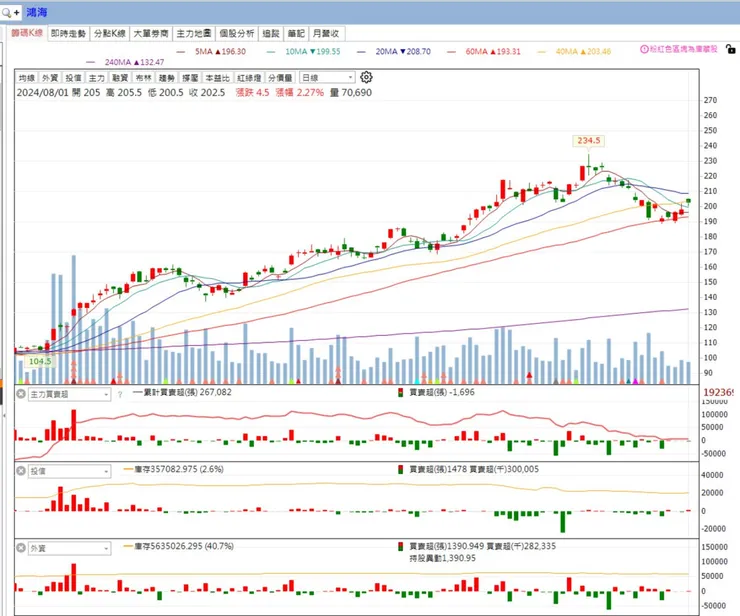Click the padlock icon at top right
This screenshot has height=616, width=740.
731,49
